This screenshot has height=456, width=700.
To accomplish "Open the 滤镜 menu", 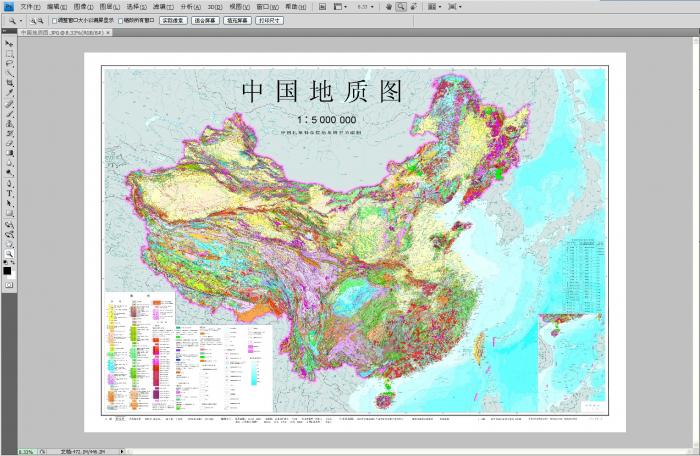I will pyautogui.click(x=158, y=6).
